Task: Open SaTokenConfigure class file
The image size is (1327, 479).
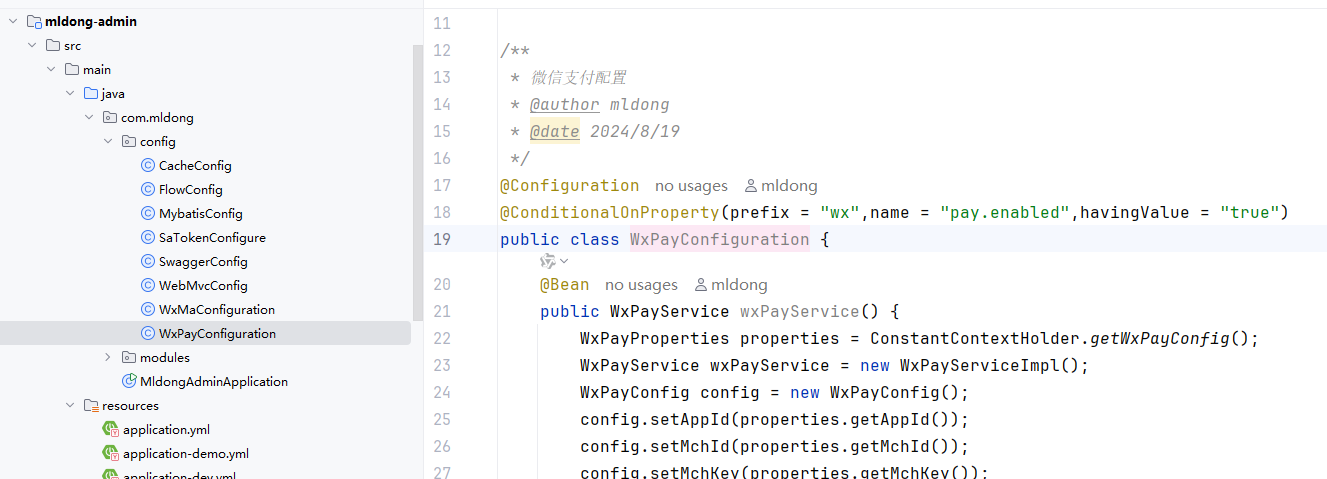Action: pyautogui.click(x=212, y=238)
